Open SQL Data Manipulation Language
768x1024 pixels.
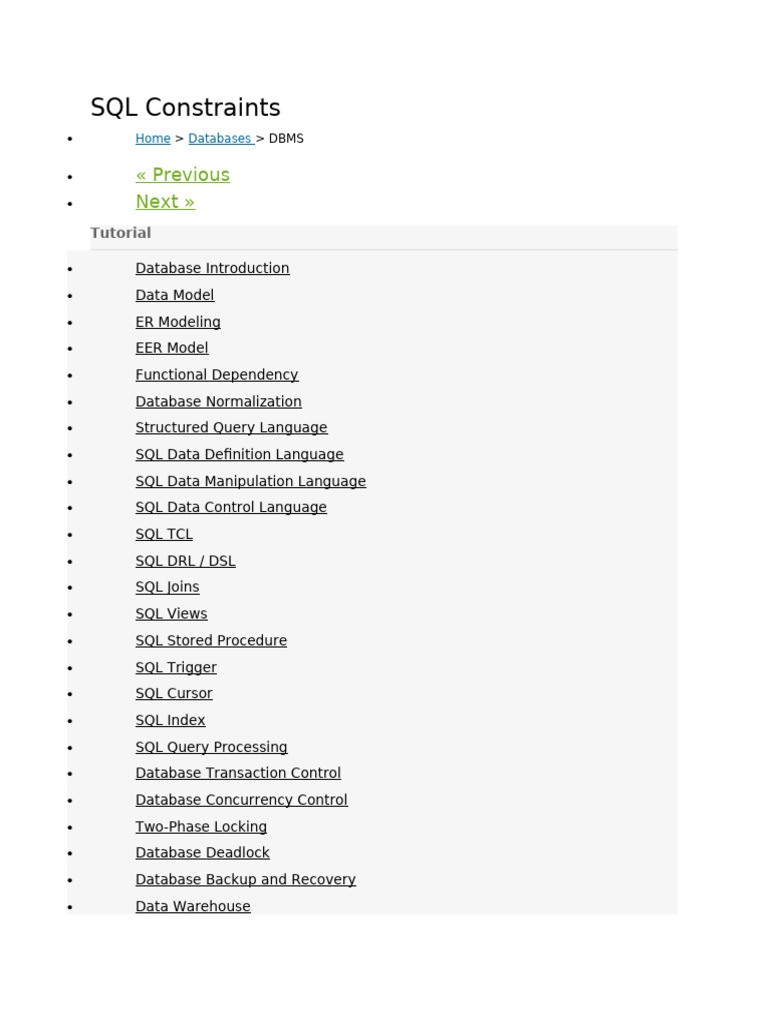coord(250,481)
